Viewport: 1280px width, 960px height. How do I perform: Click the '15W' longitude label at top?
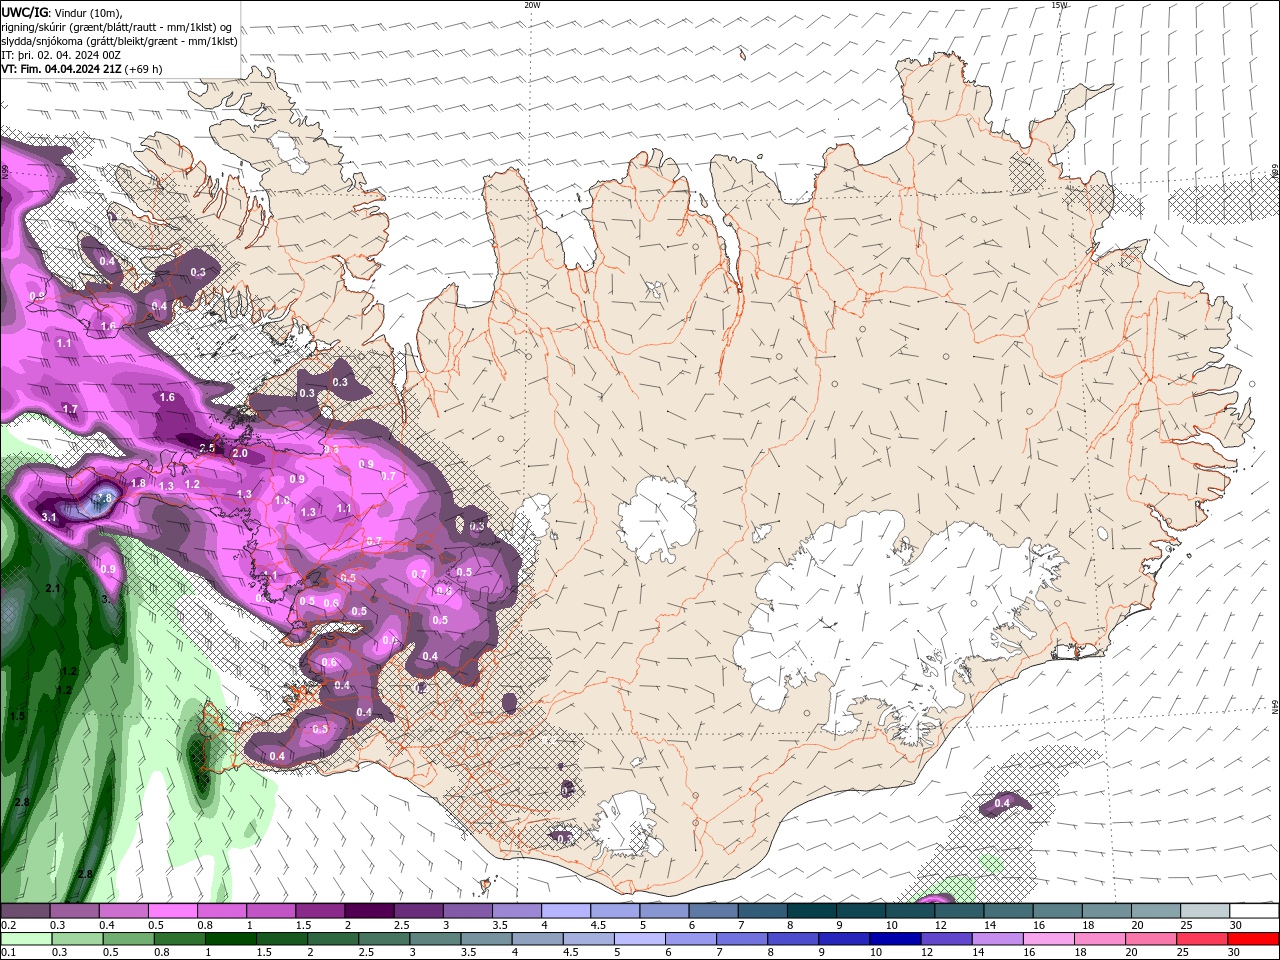point(1059,5)
